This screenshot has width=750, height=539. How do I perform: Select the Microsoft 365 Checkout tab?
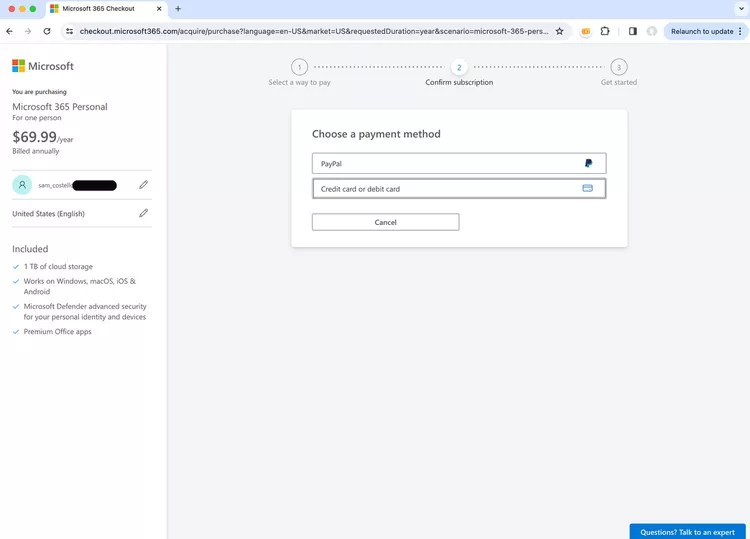pos(98,9)
